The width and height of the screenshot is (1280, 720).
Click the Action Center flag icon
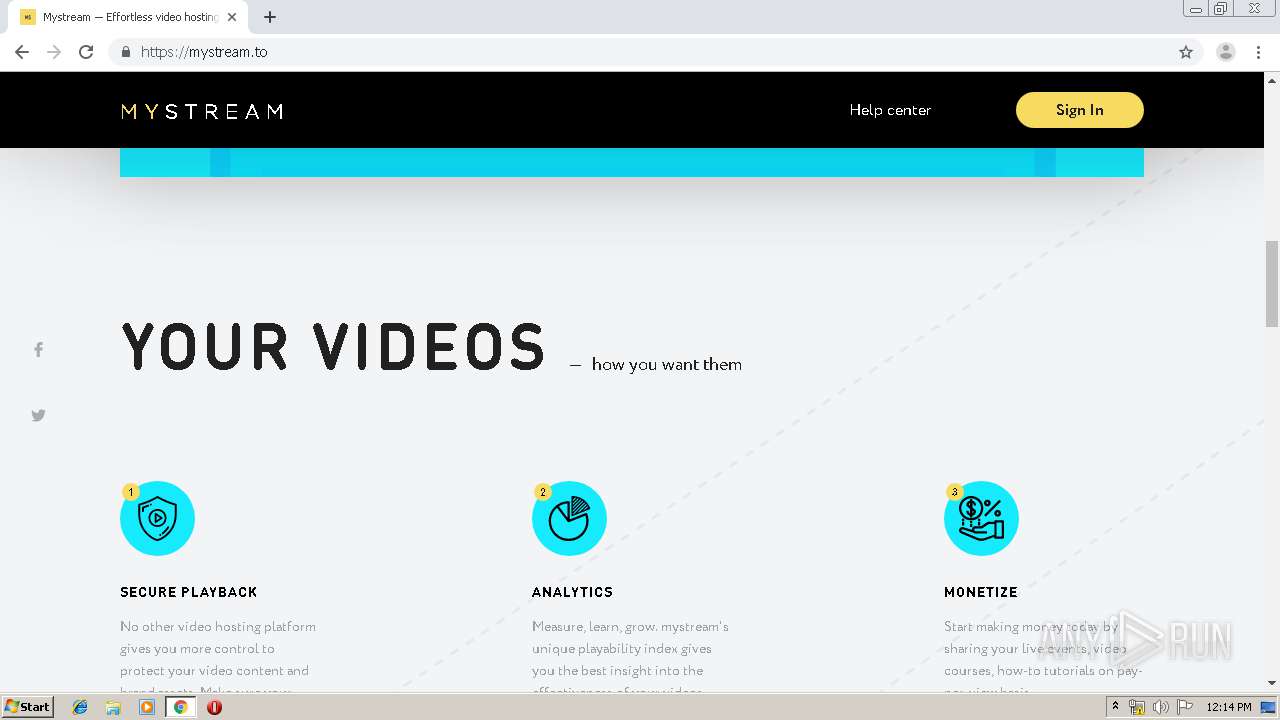[x=1185, y=707]
